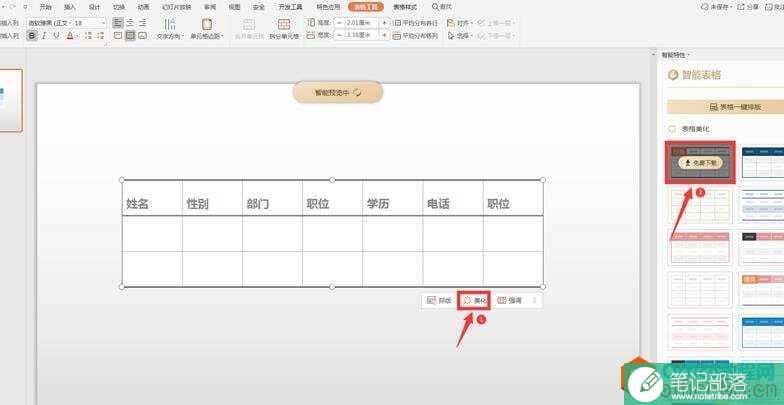
Task: Increase column width with plus button
Action: [x=384, y=36]
